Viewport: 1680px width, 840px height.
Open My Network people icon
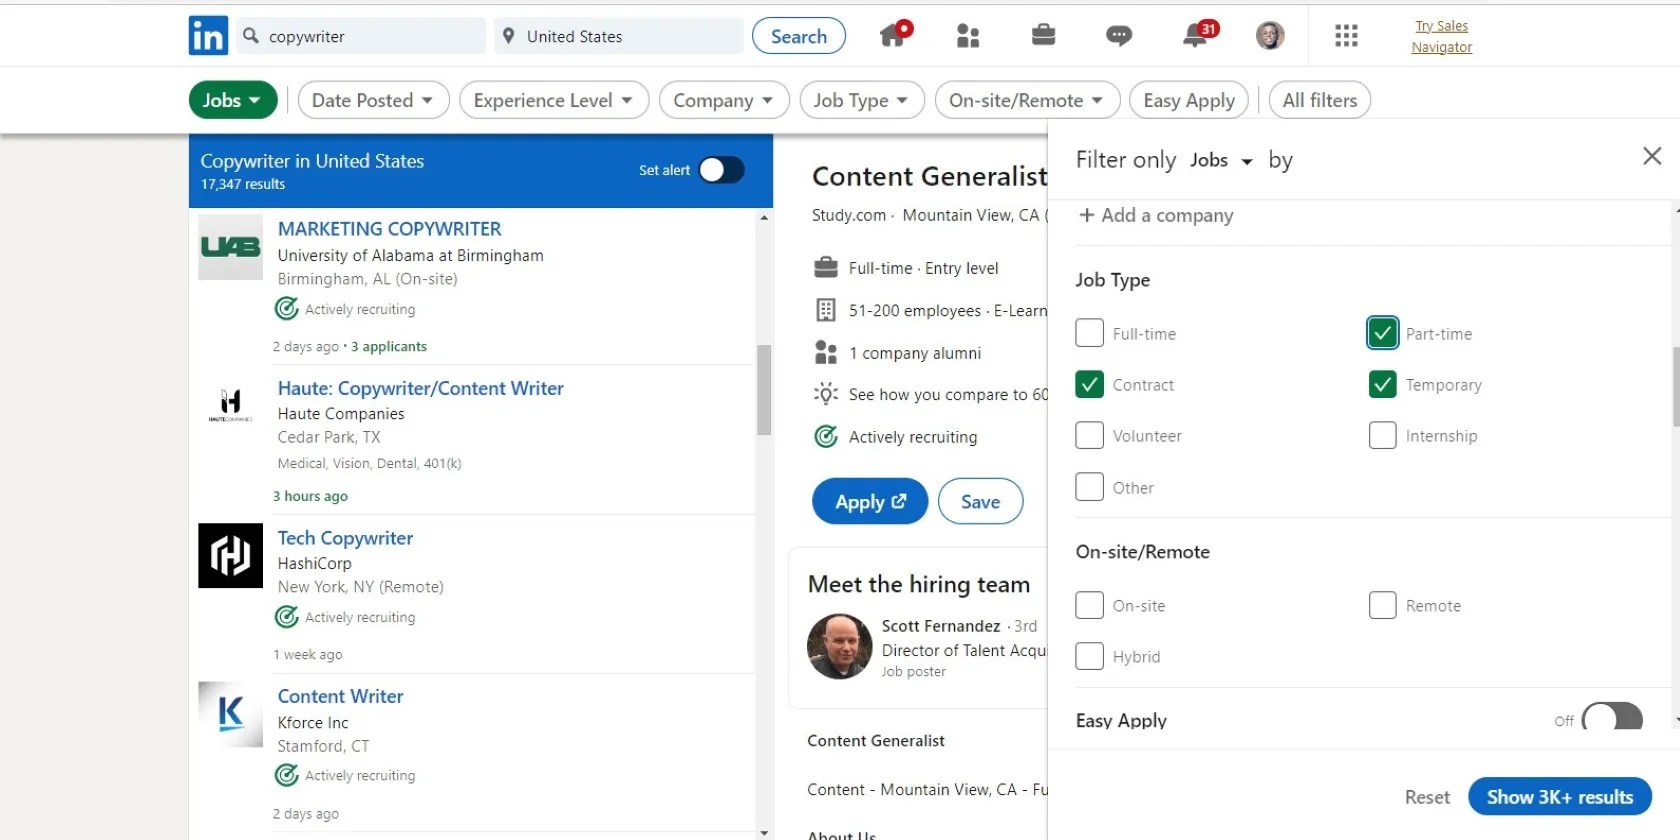pyautogui.click(x=968, y=36)
